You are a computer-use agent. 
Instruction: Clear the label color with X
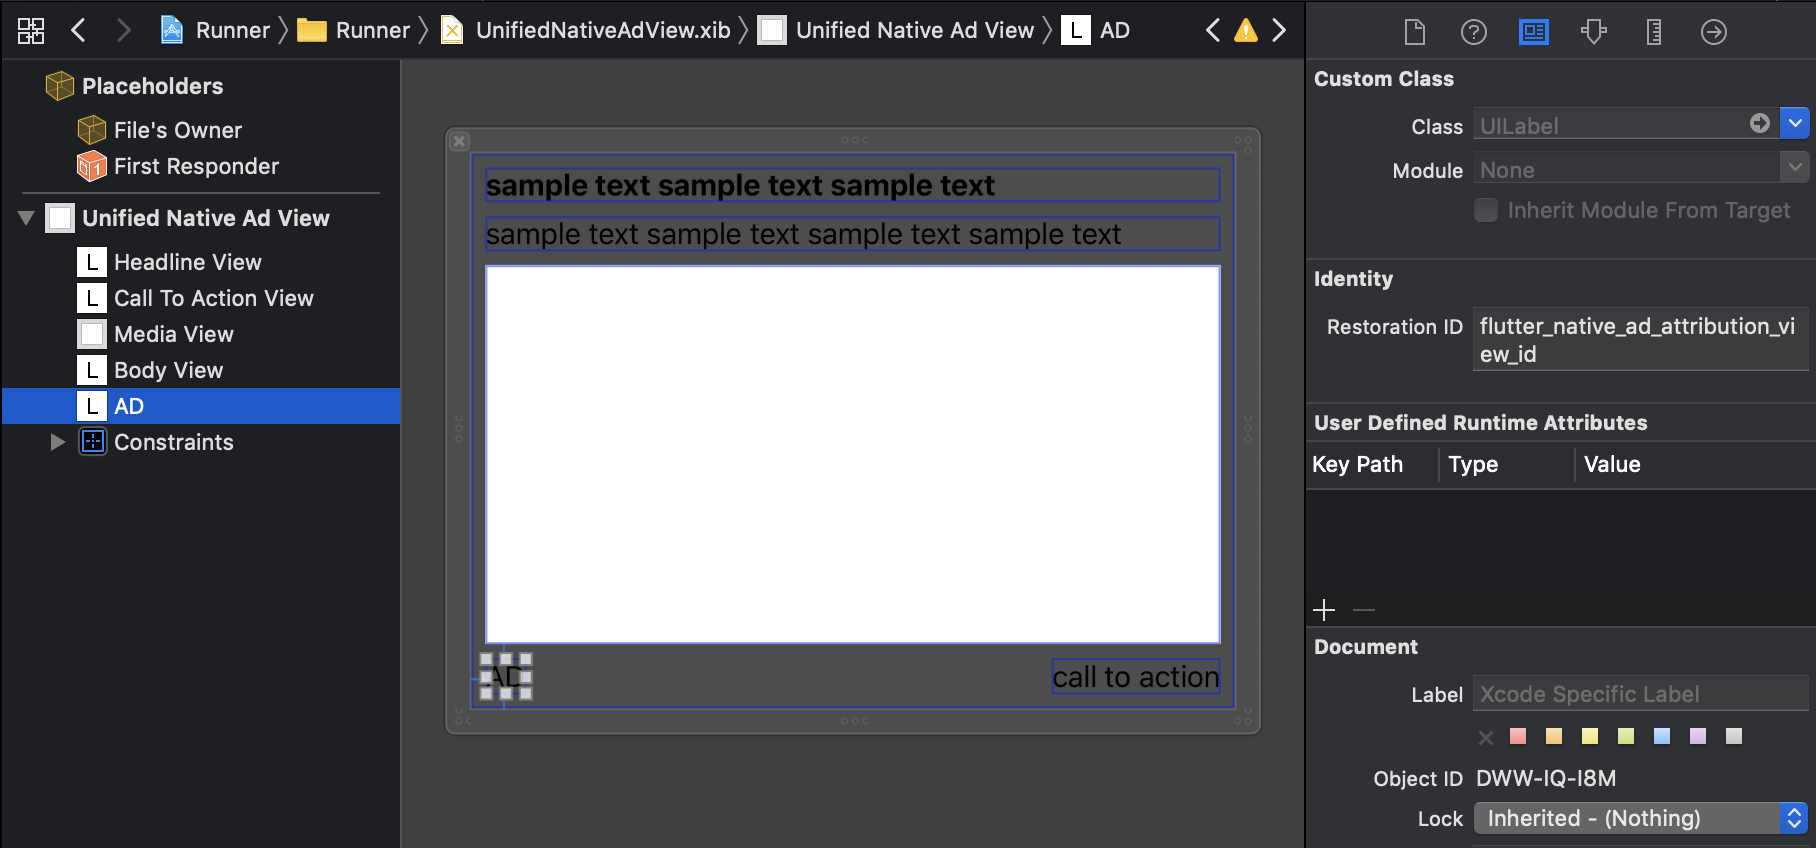[x=1486, y=737]
